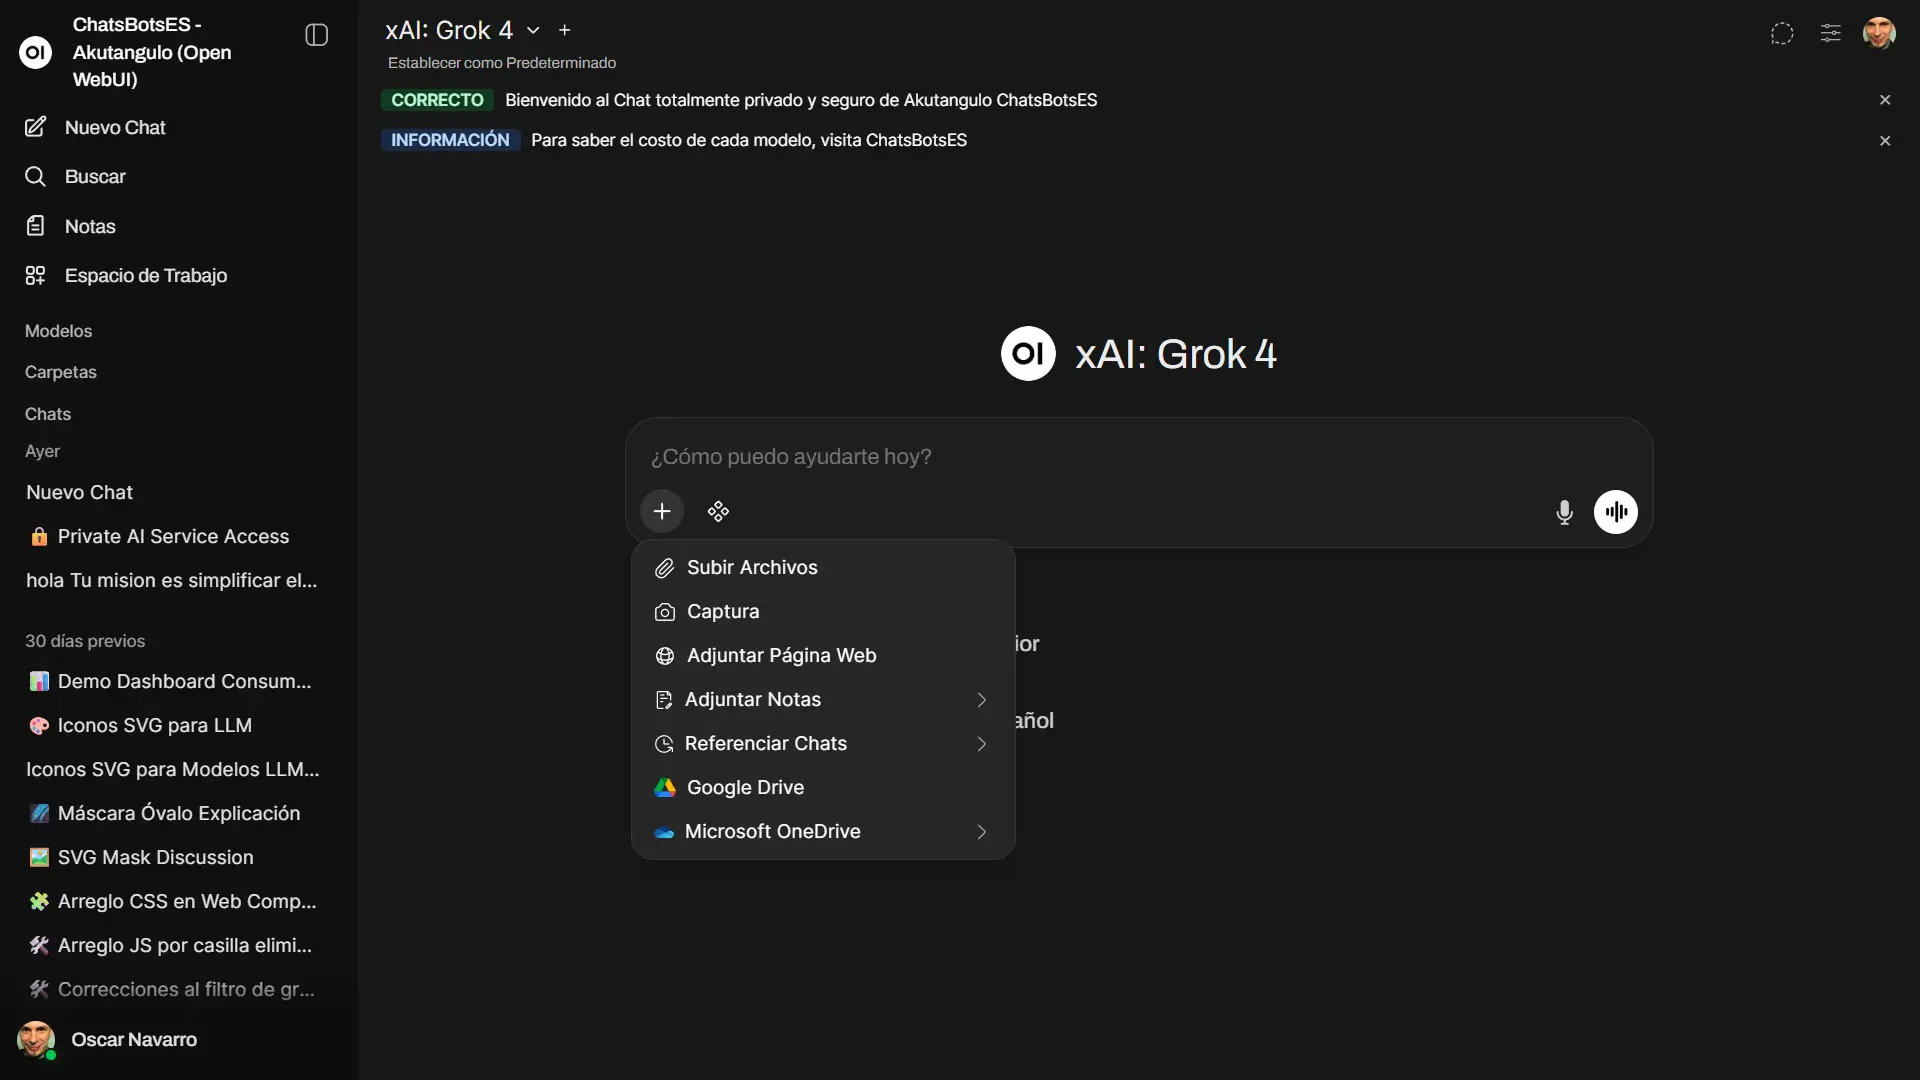The image size is (1920, 1080).
Task: Select Subir Archivos from the menu
Action: pyautogui.click(x=823, y=568)
